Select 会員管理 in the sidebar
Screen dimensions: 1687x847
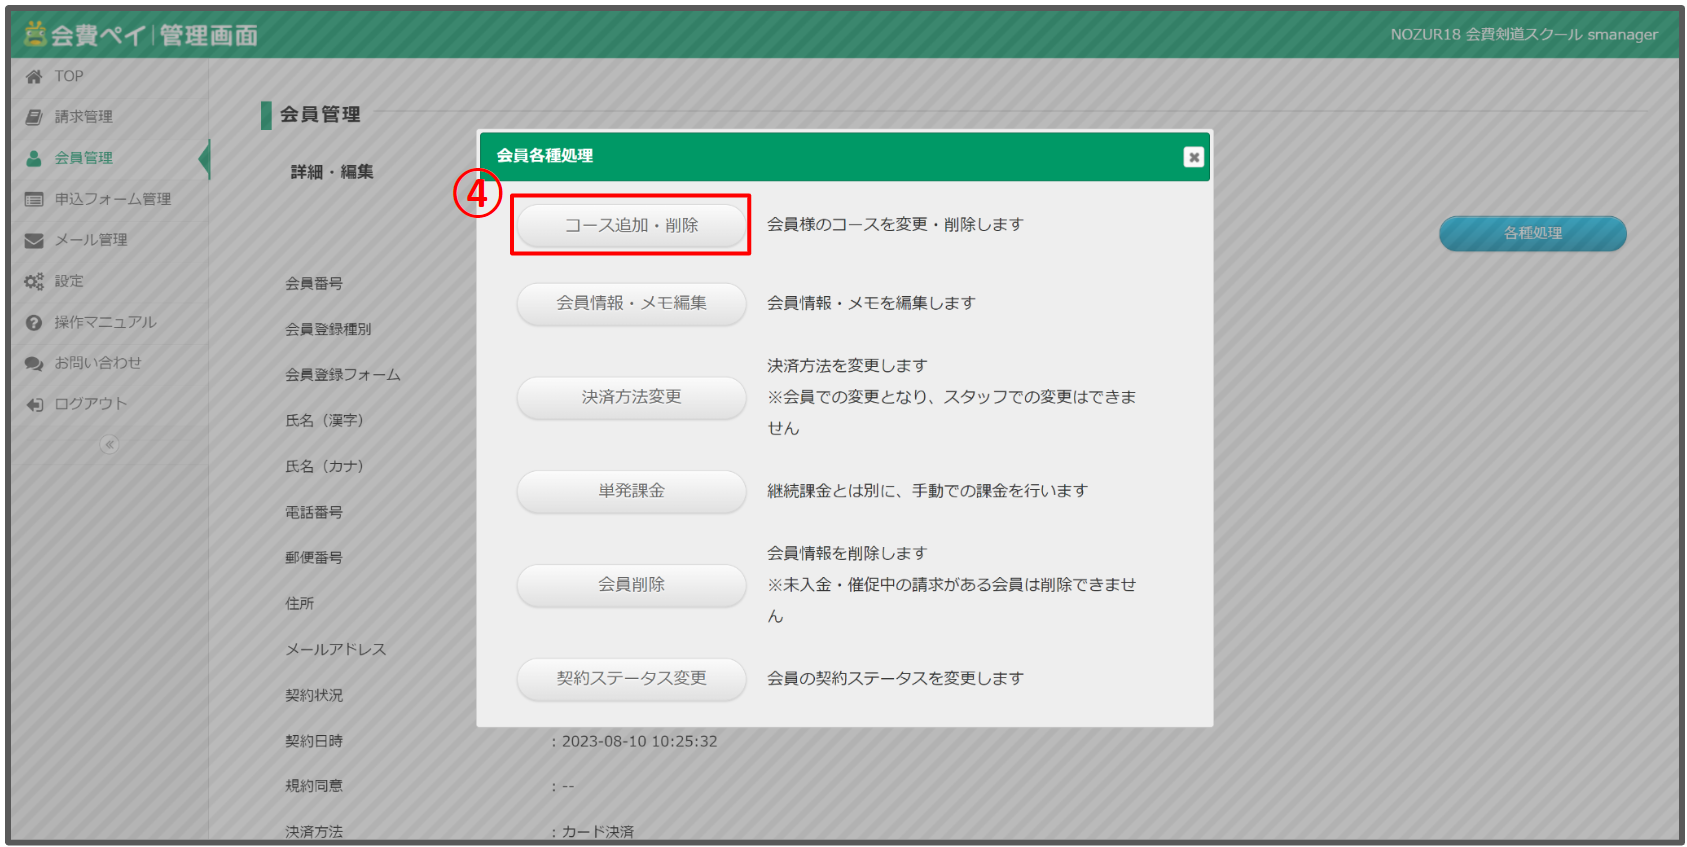pos(110,158)
